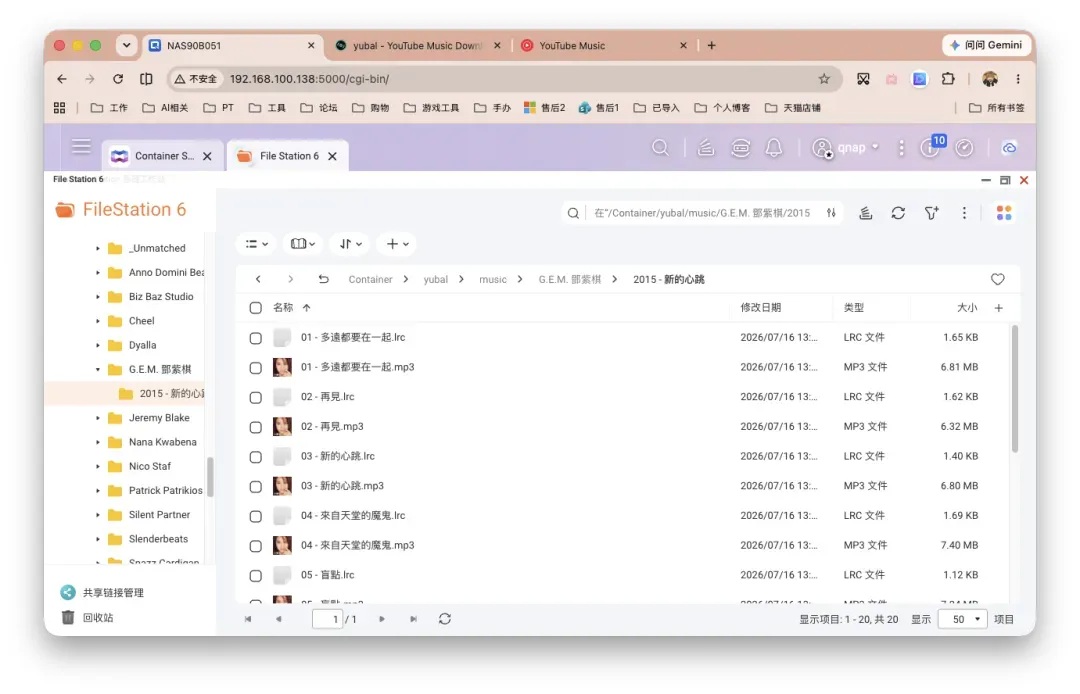Open the 工具 bookmarks folder
The width and height of the screenshot is (1080, 694).
(267, 107)
